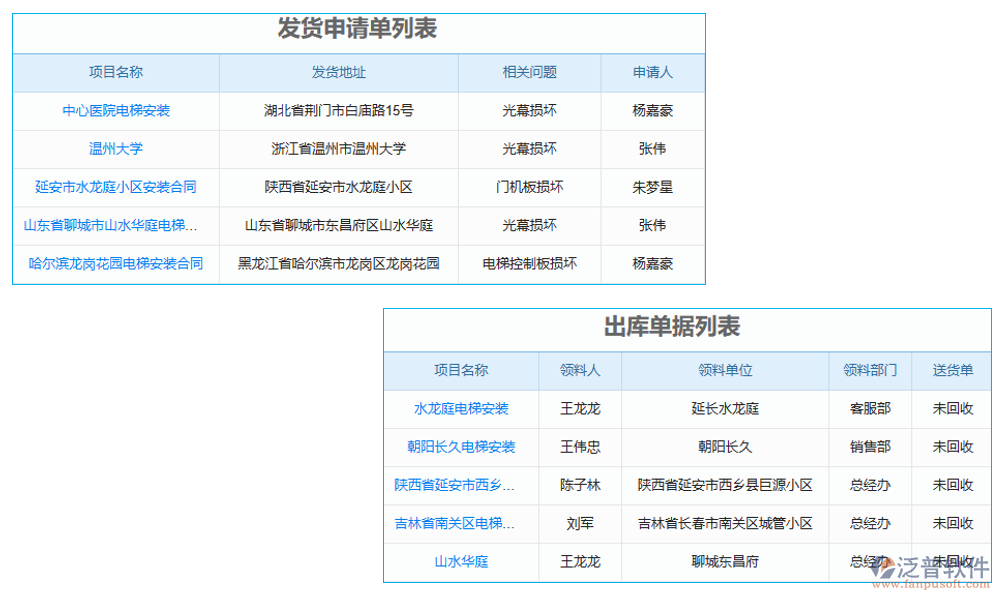
Task: Open the 朝阳长久电梯安装 project link
Action: click(461, 447)
